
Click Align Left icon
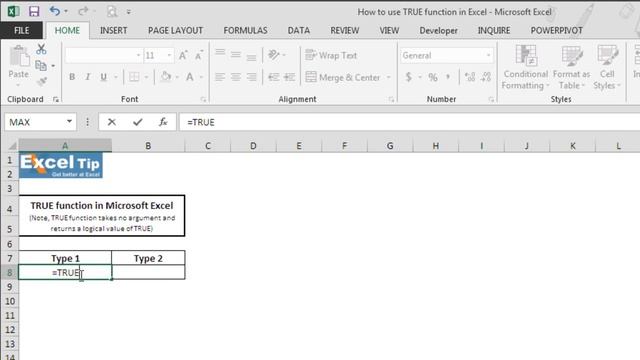(x=220, y=77)
